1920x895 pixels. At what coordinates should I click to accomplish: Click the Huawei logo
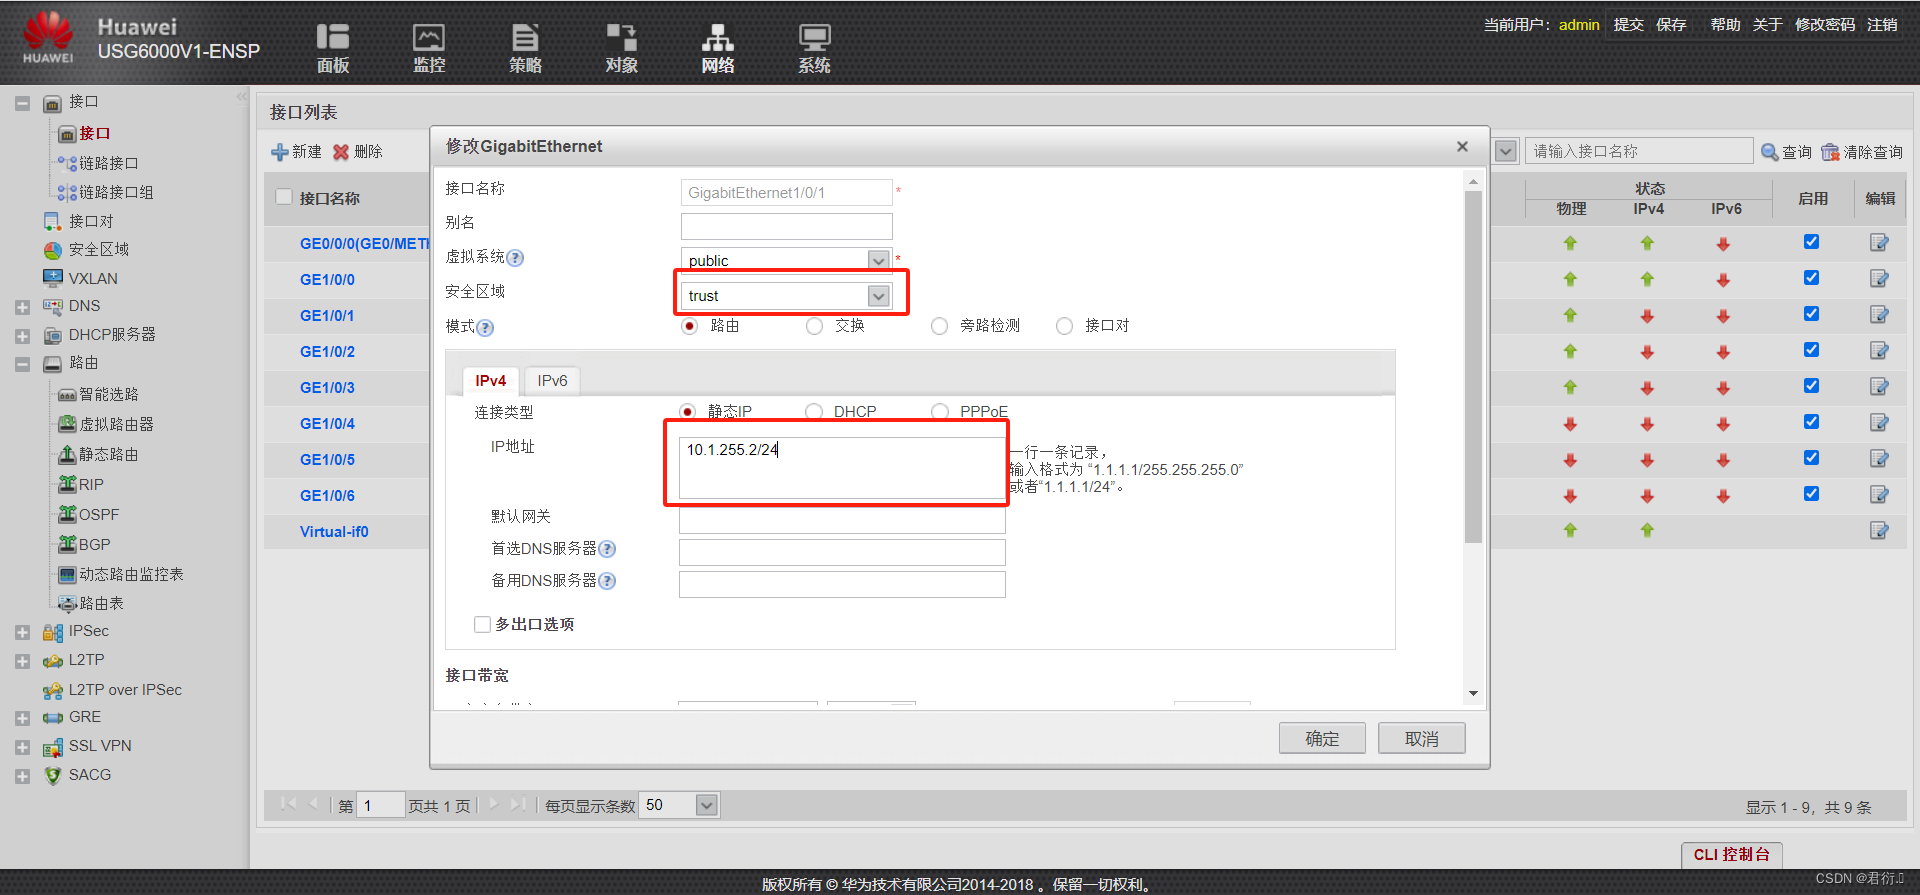click(x=48, y=38)
